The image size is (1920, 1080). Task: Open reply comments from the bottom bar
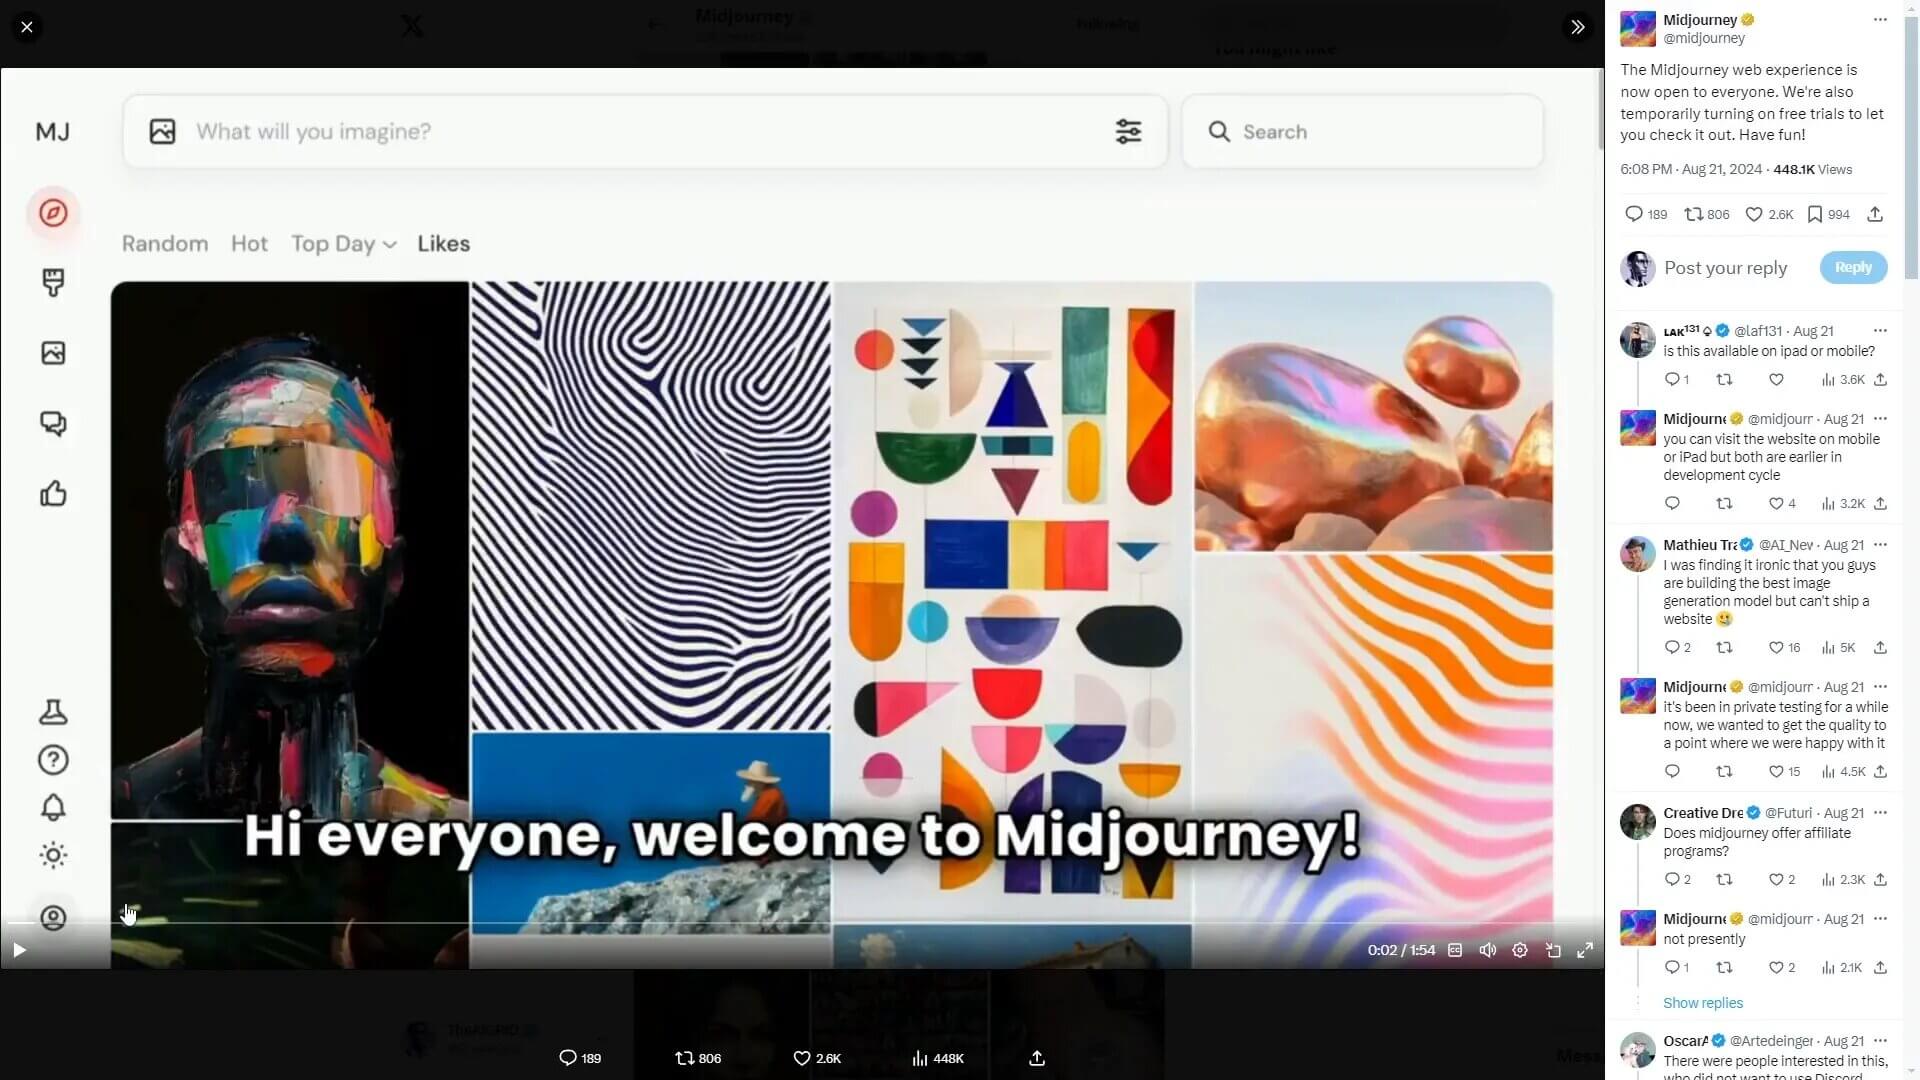tap(568, 1058)
